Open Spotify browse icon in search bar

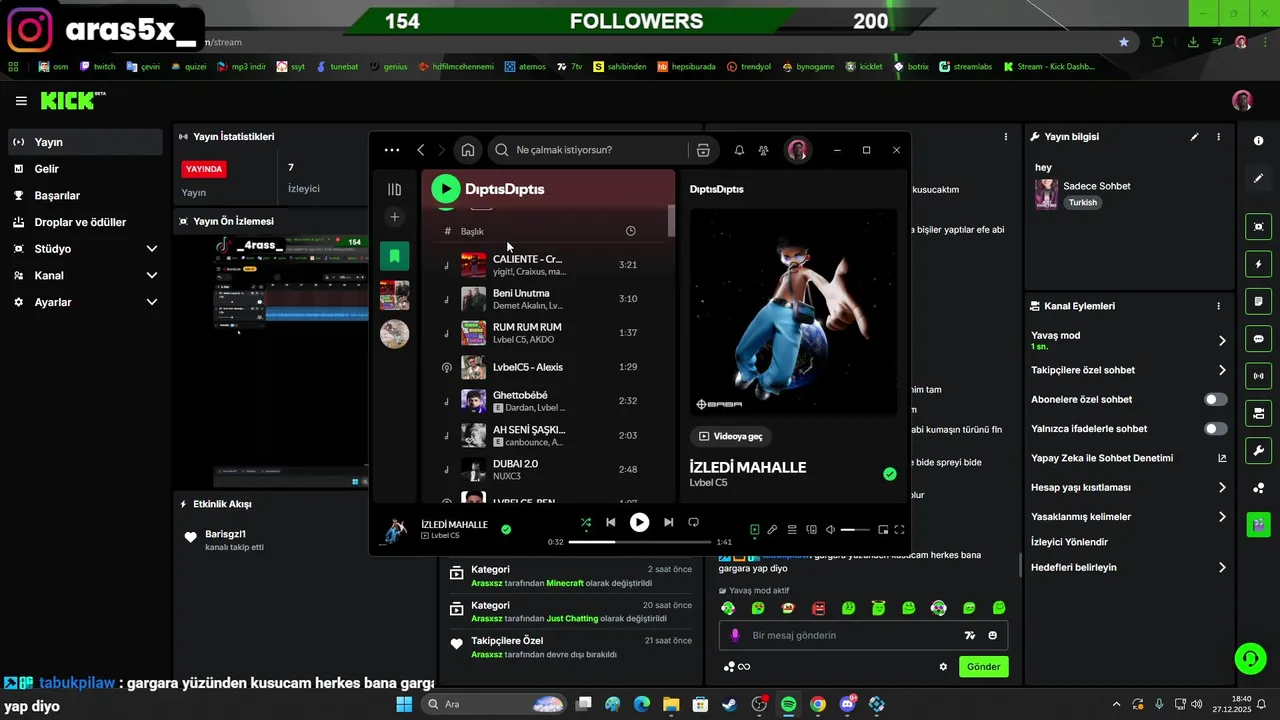pyautogui.click(x=703, y=150)
